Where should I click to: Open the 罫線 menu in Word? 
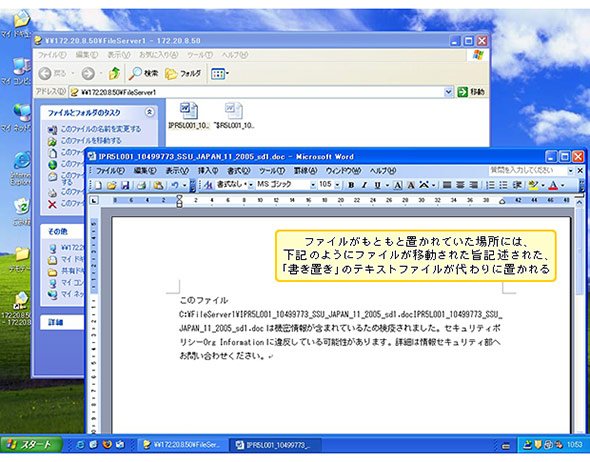coord(305,171)
